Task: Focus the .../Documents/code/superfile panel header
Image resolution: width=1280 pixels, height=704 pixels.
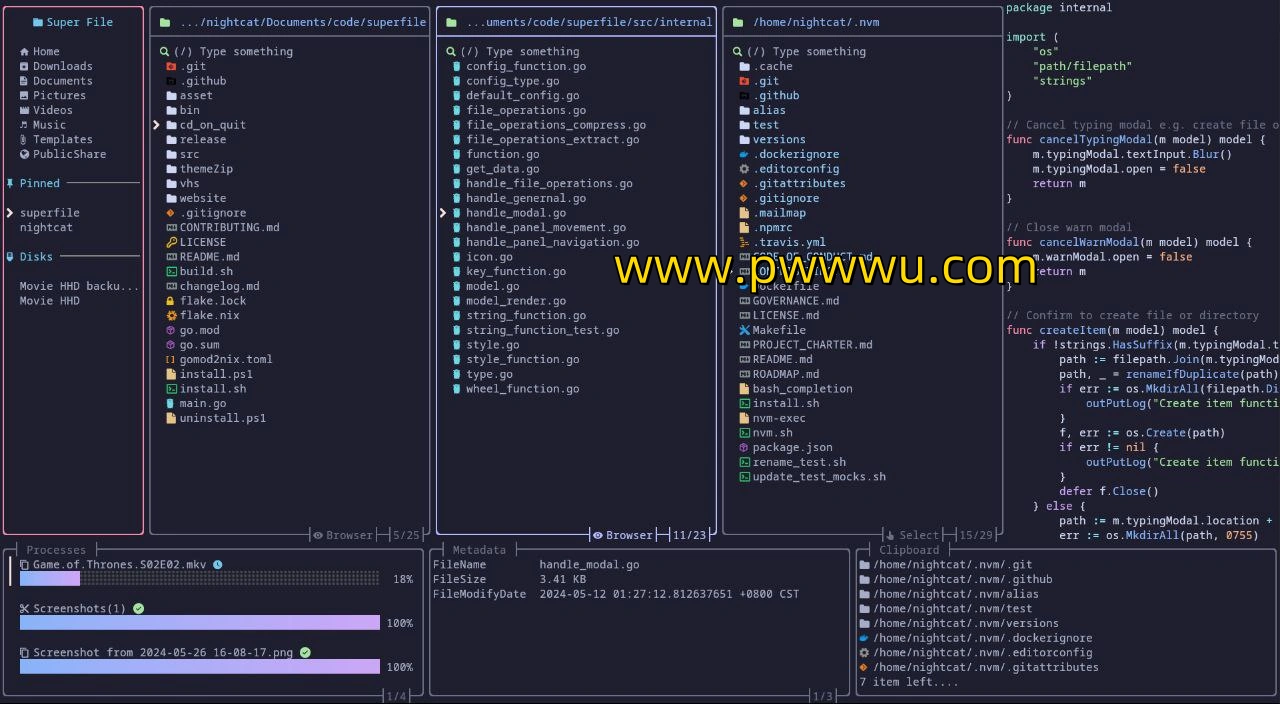Action: (x=292, y=22)
